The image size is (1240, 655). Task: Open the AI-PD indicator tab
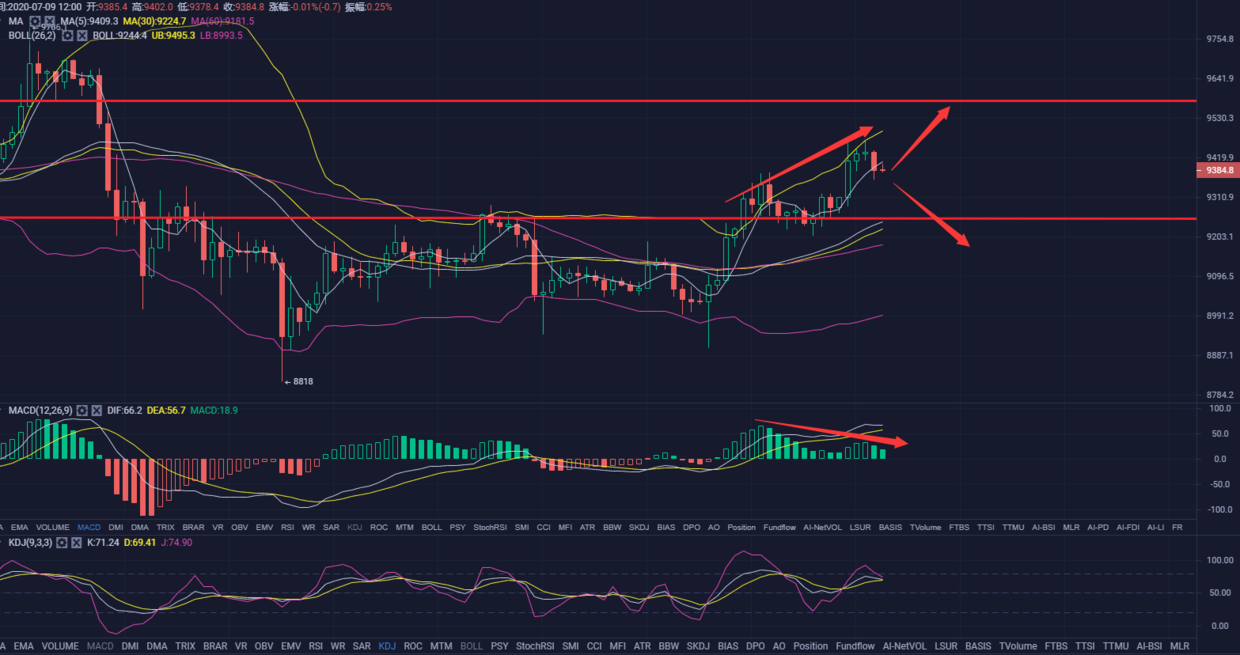point(1098,527)
